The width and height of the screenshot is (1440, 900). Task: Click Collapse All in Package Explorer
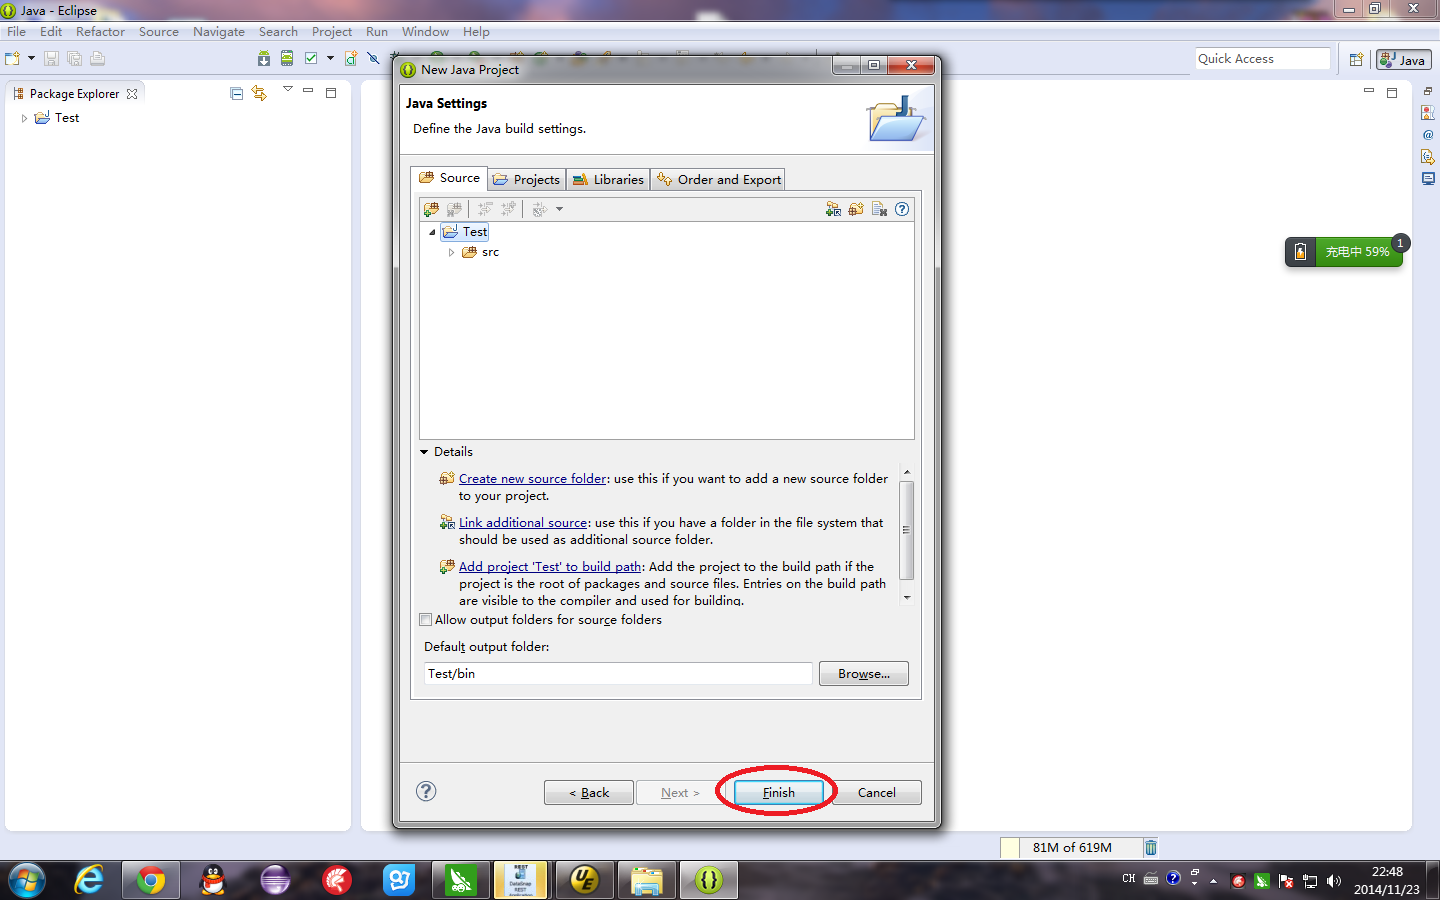tap(237, 93)
